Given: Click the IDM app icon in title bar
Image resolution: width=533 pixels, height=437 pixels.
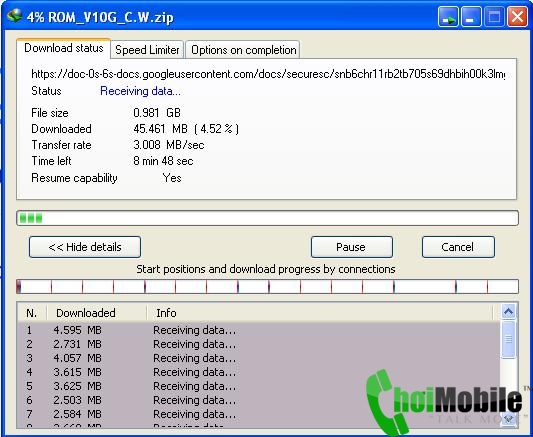Looking at the screenshot, I should [x=14, y=16].
